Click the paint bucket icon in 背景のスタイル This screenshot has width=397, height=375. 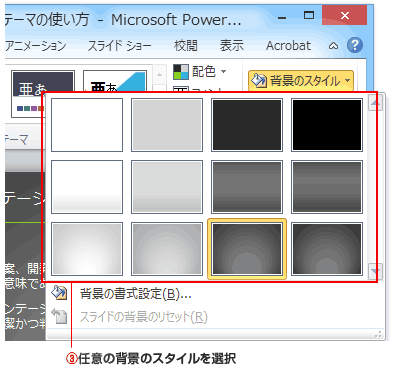(259, 81)
